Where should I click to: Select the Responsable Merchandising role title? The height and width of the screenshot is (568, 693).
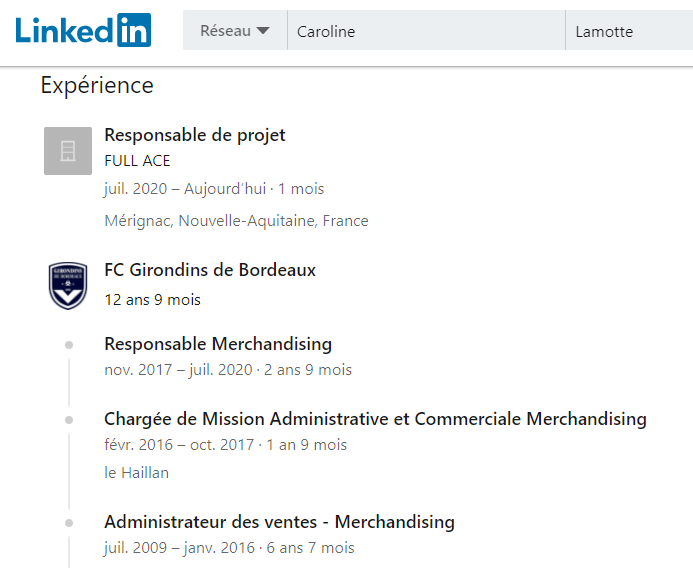[x=218, y=344]
